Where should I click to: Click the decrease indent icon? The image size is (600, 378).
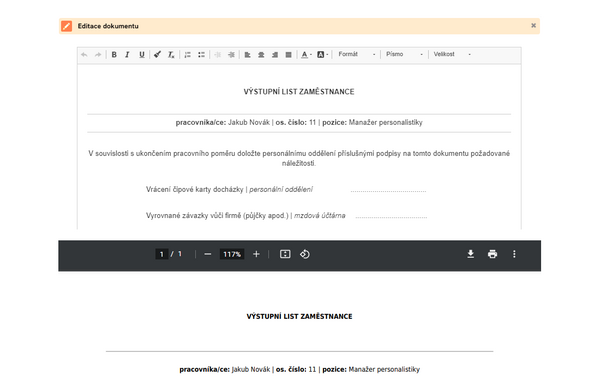point(218,55)
